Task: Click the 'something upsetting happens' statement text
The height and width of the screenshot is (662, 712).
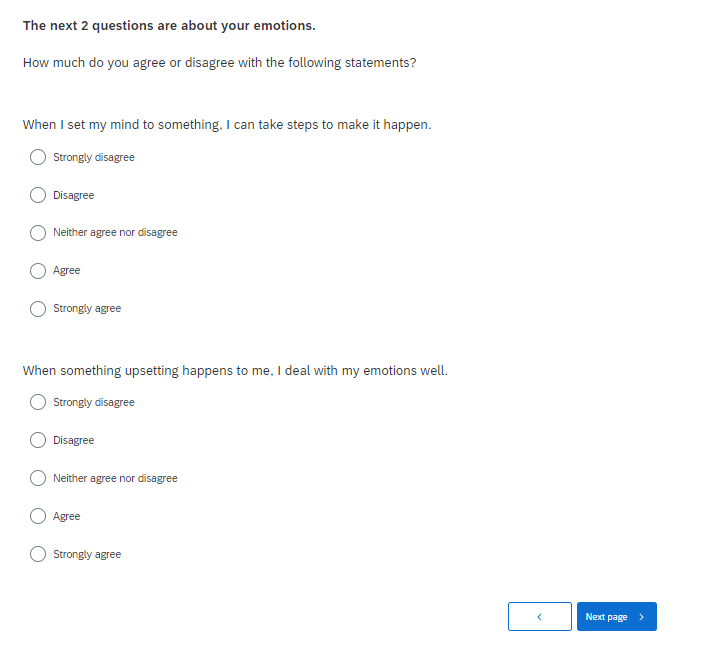Action: coord(235,371)
